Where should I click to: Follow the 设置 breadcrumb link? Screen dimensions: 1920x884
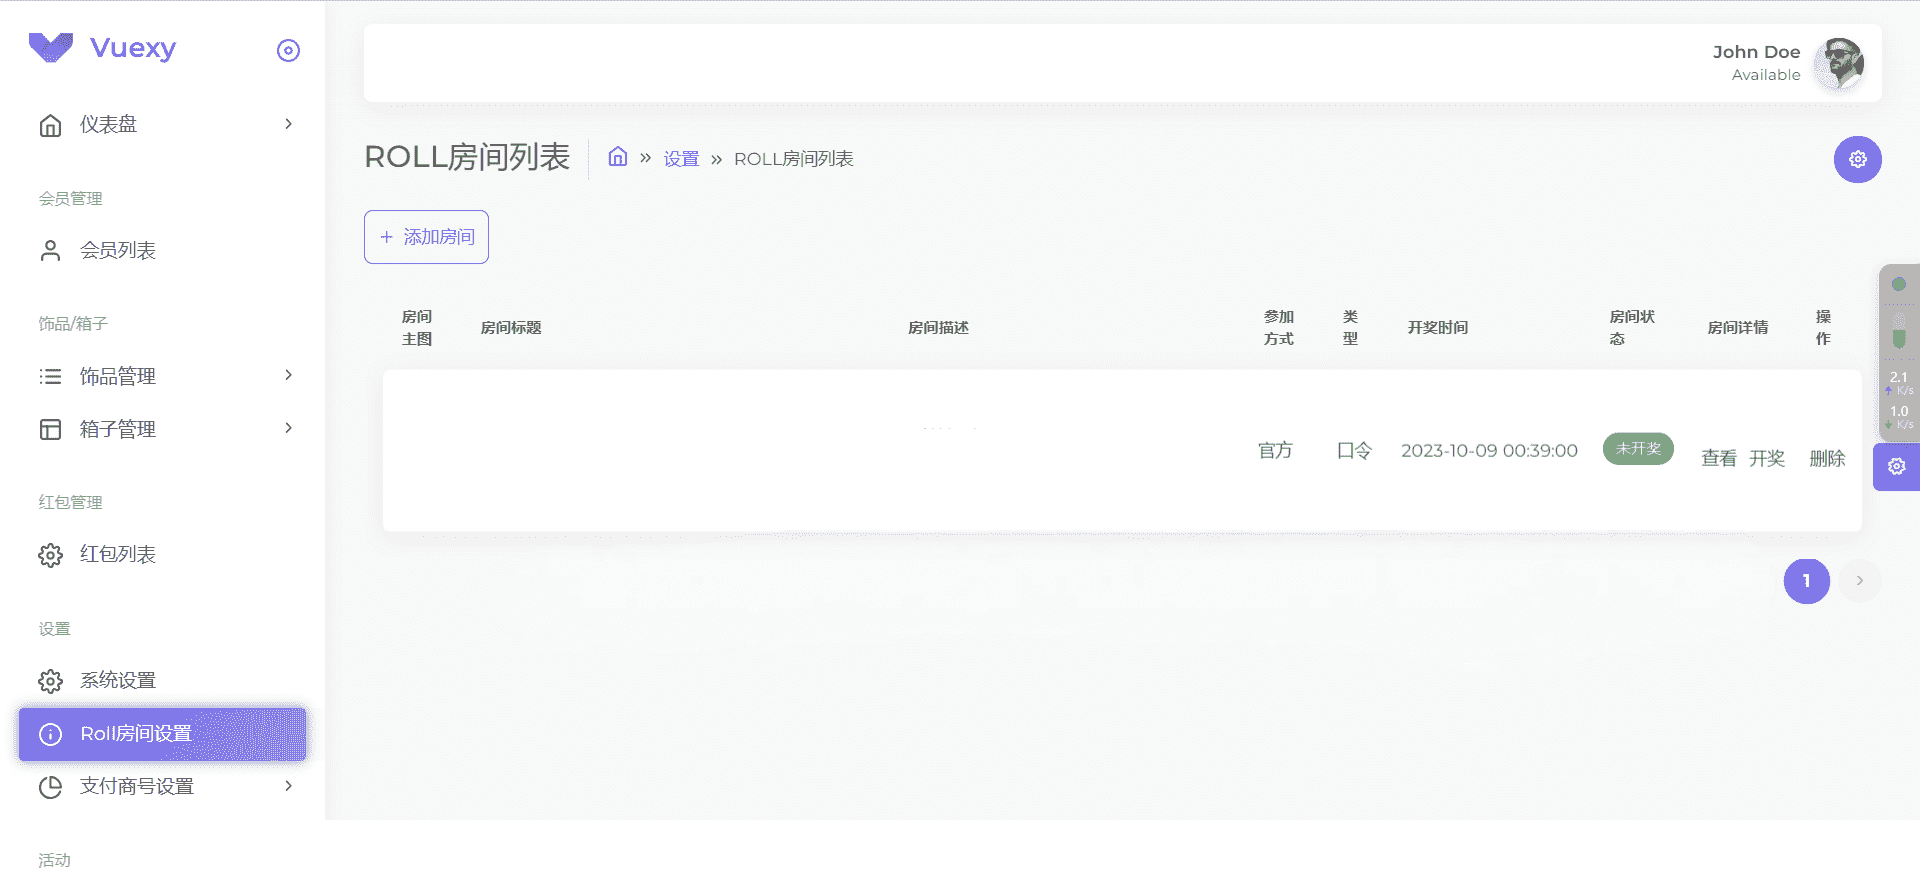[681, 159]
